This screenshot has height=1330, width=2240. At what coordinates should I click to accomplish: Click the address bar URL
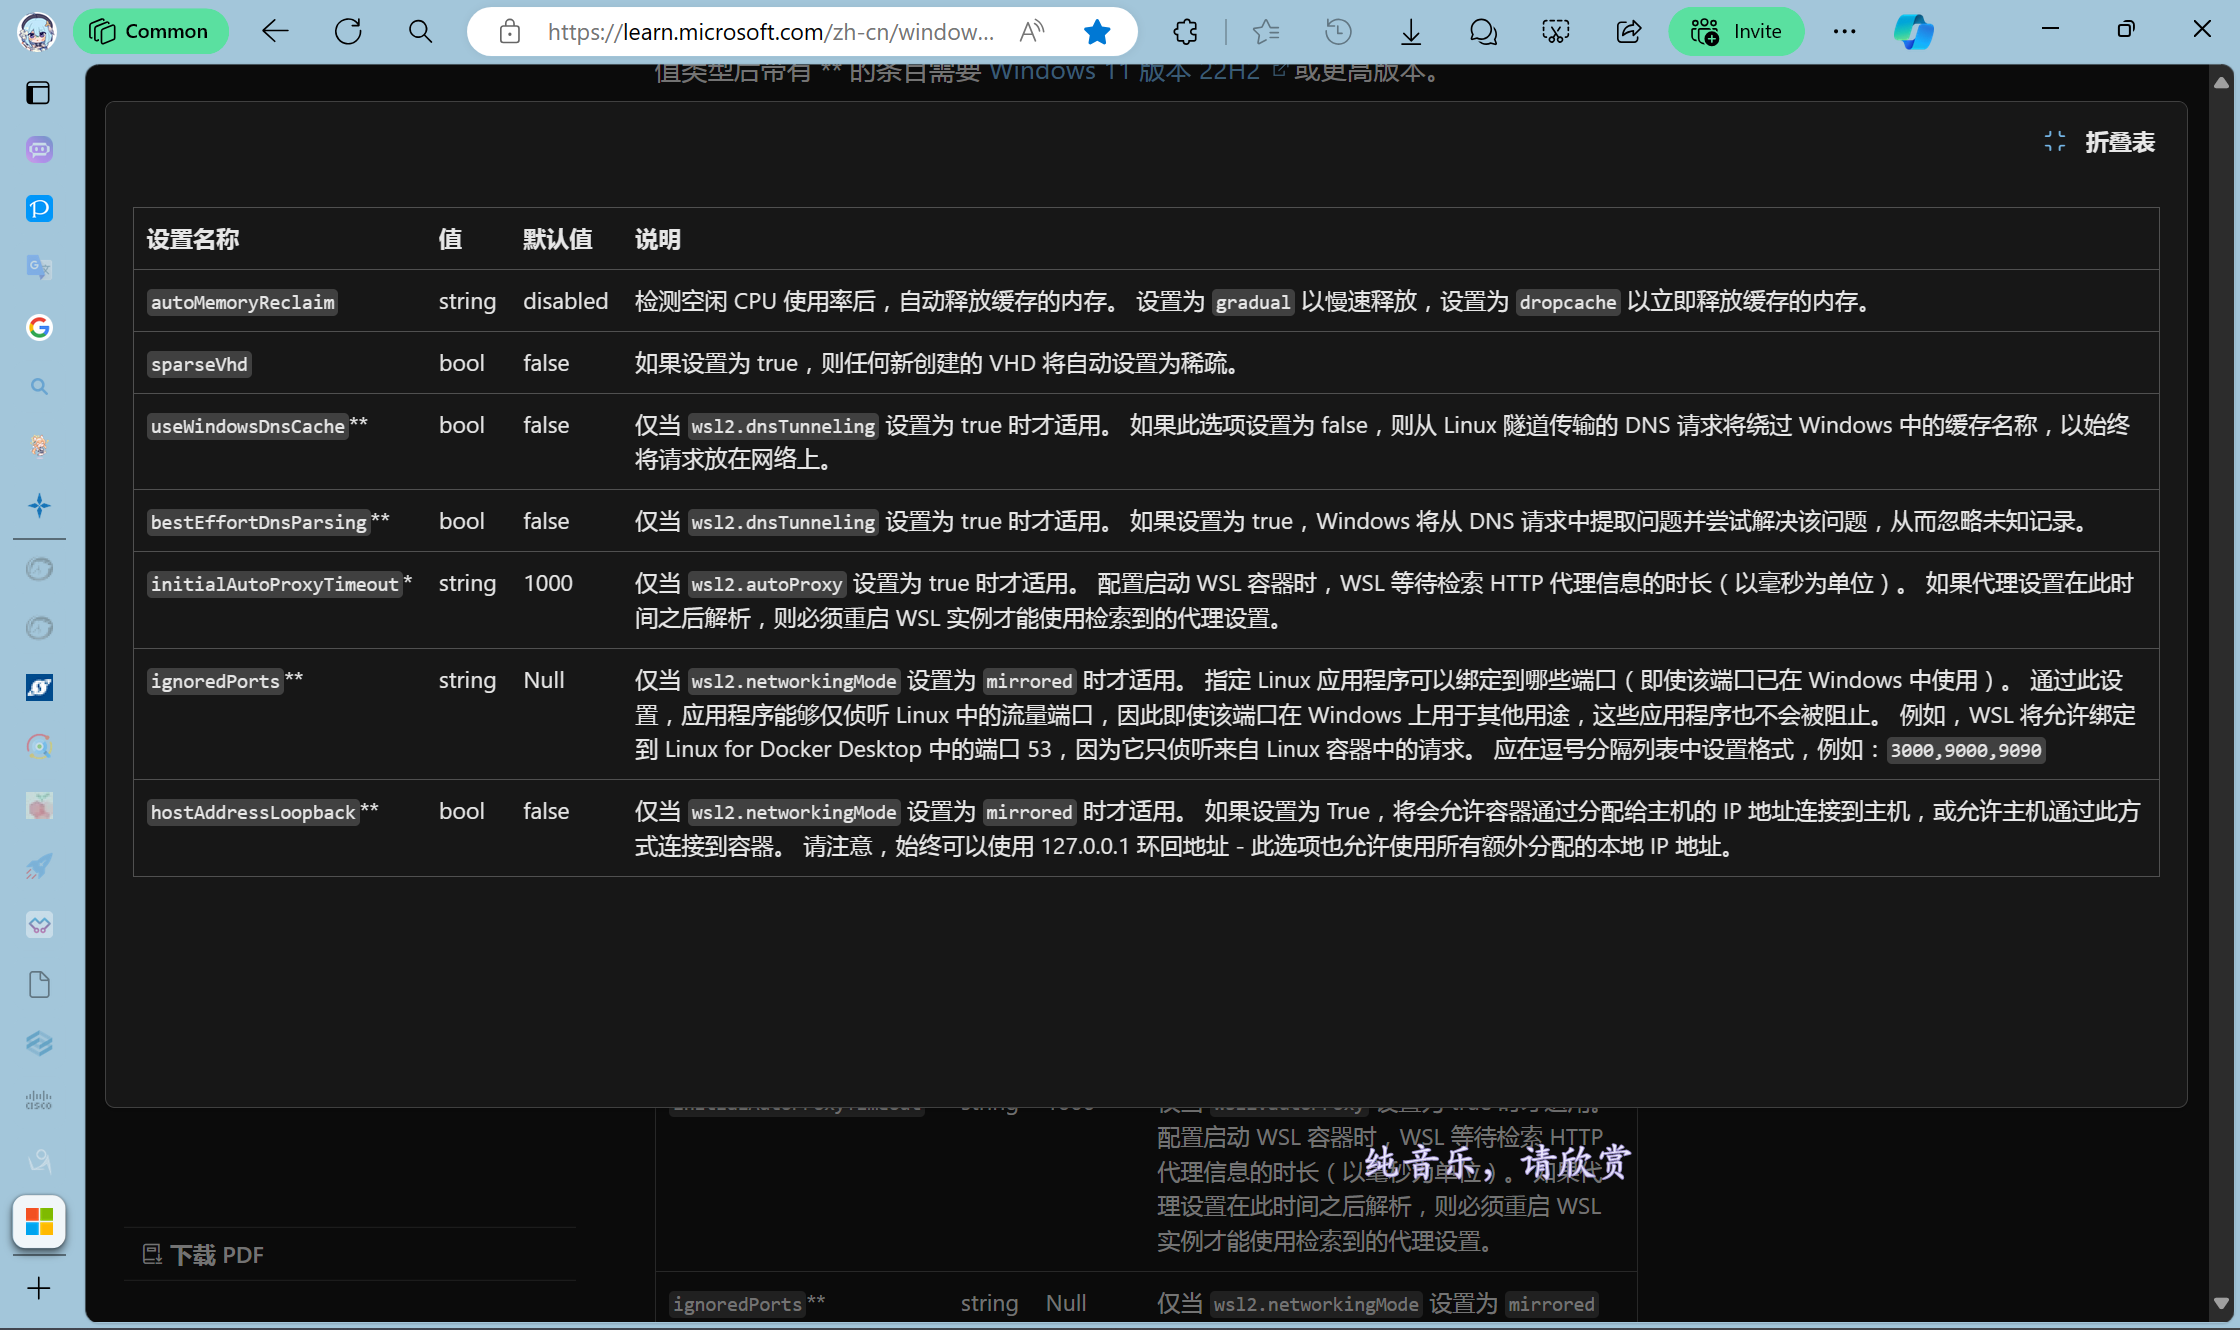coord(770,32)
